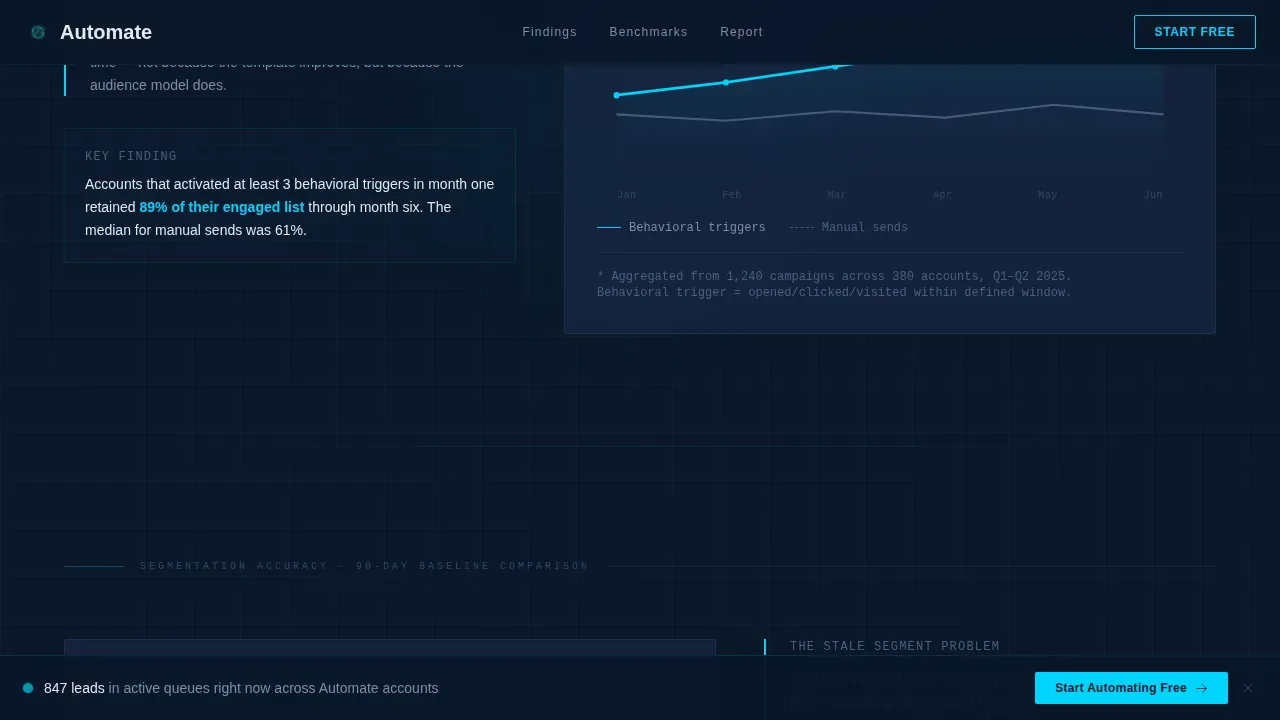This screenshot has width=1280, height=720.
Task: Click the Automate logo icon
Action: pos(38,32)
